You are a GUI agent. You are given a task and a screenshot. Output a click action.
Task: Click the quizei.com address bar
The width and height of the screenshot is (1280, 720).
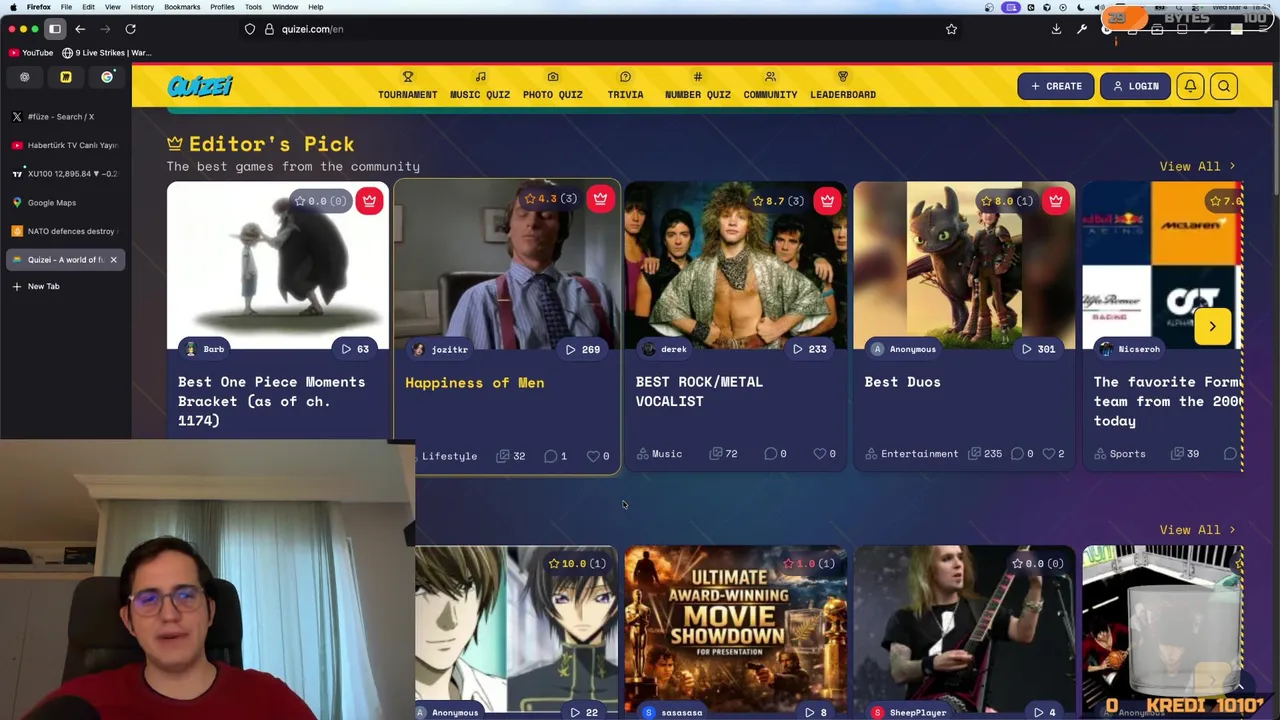tap(600, 29)
